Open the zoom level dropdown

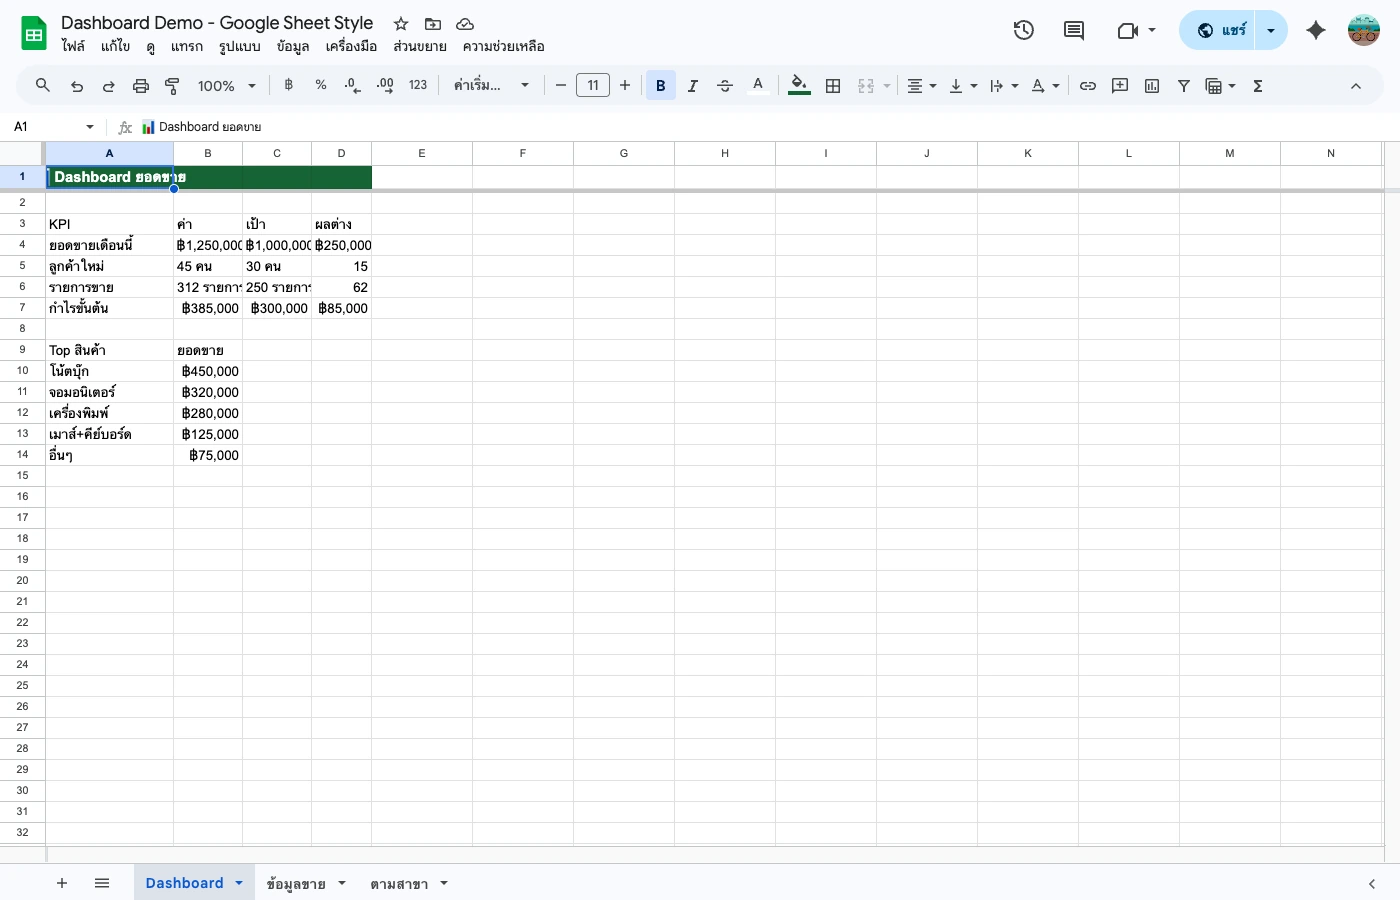pos(226,85)
